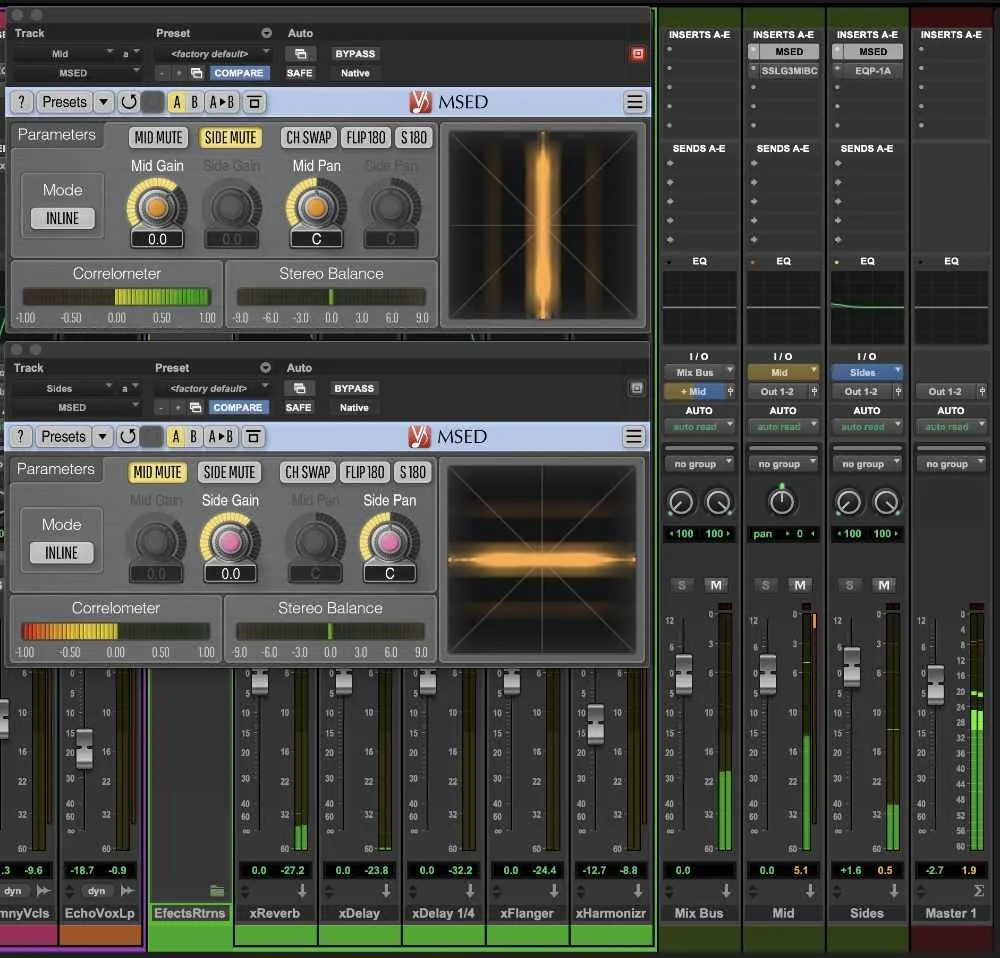Viewport: 1000px width, 958px height.
Task: Click the undo arrow icon beside Presets
Action: pyautogui.click(x=130, y=101)
